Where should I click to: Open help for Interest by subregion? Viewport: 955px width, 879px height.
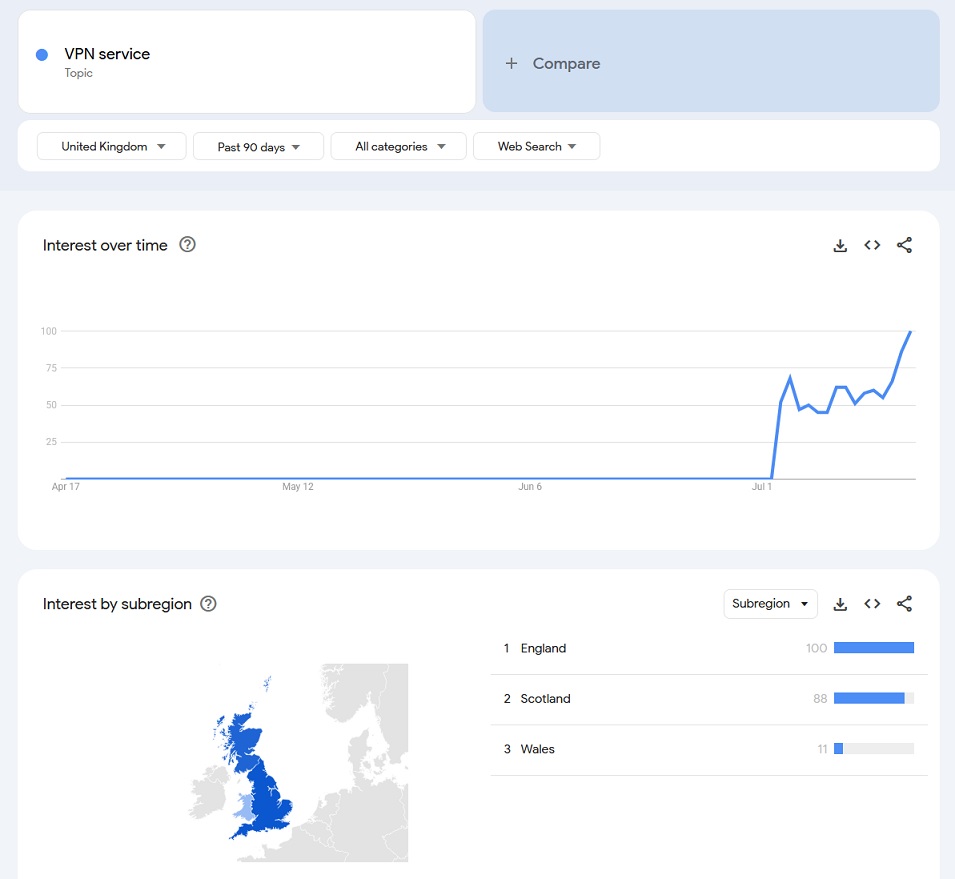(208, 604)
